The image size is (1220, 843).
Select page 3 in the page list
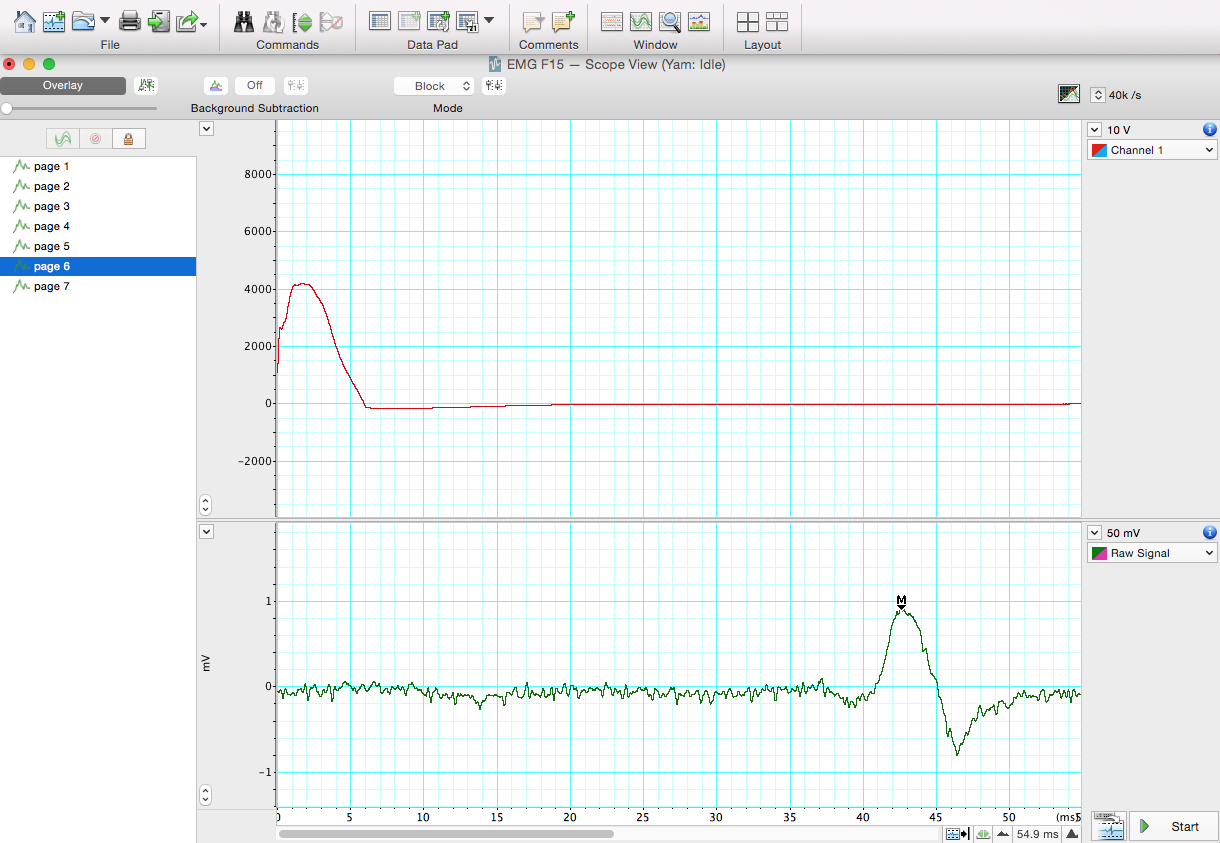coord(52,207)
